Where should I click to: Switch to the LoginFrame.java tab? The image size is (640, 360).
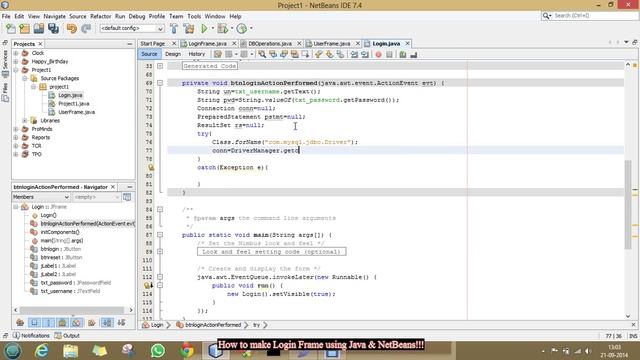coord(208,44)
